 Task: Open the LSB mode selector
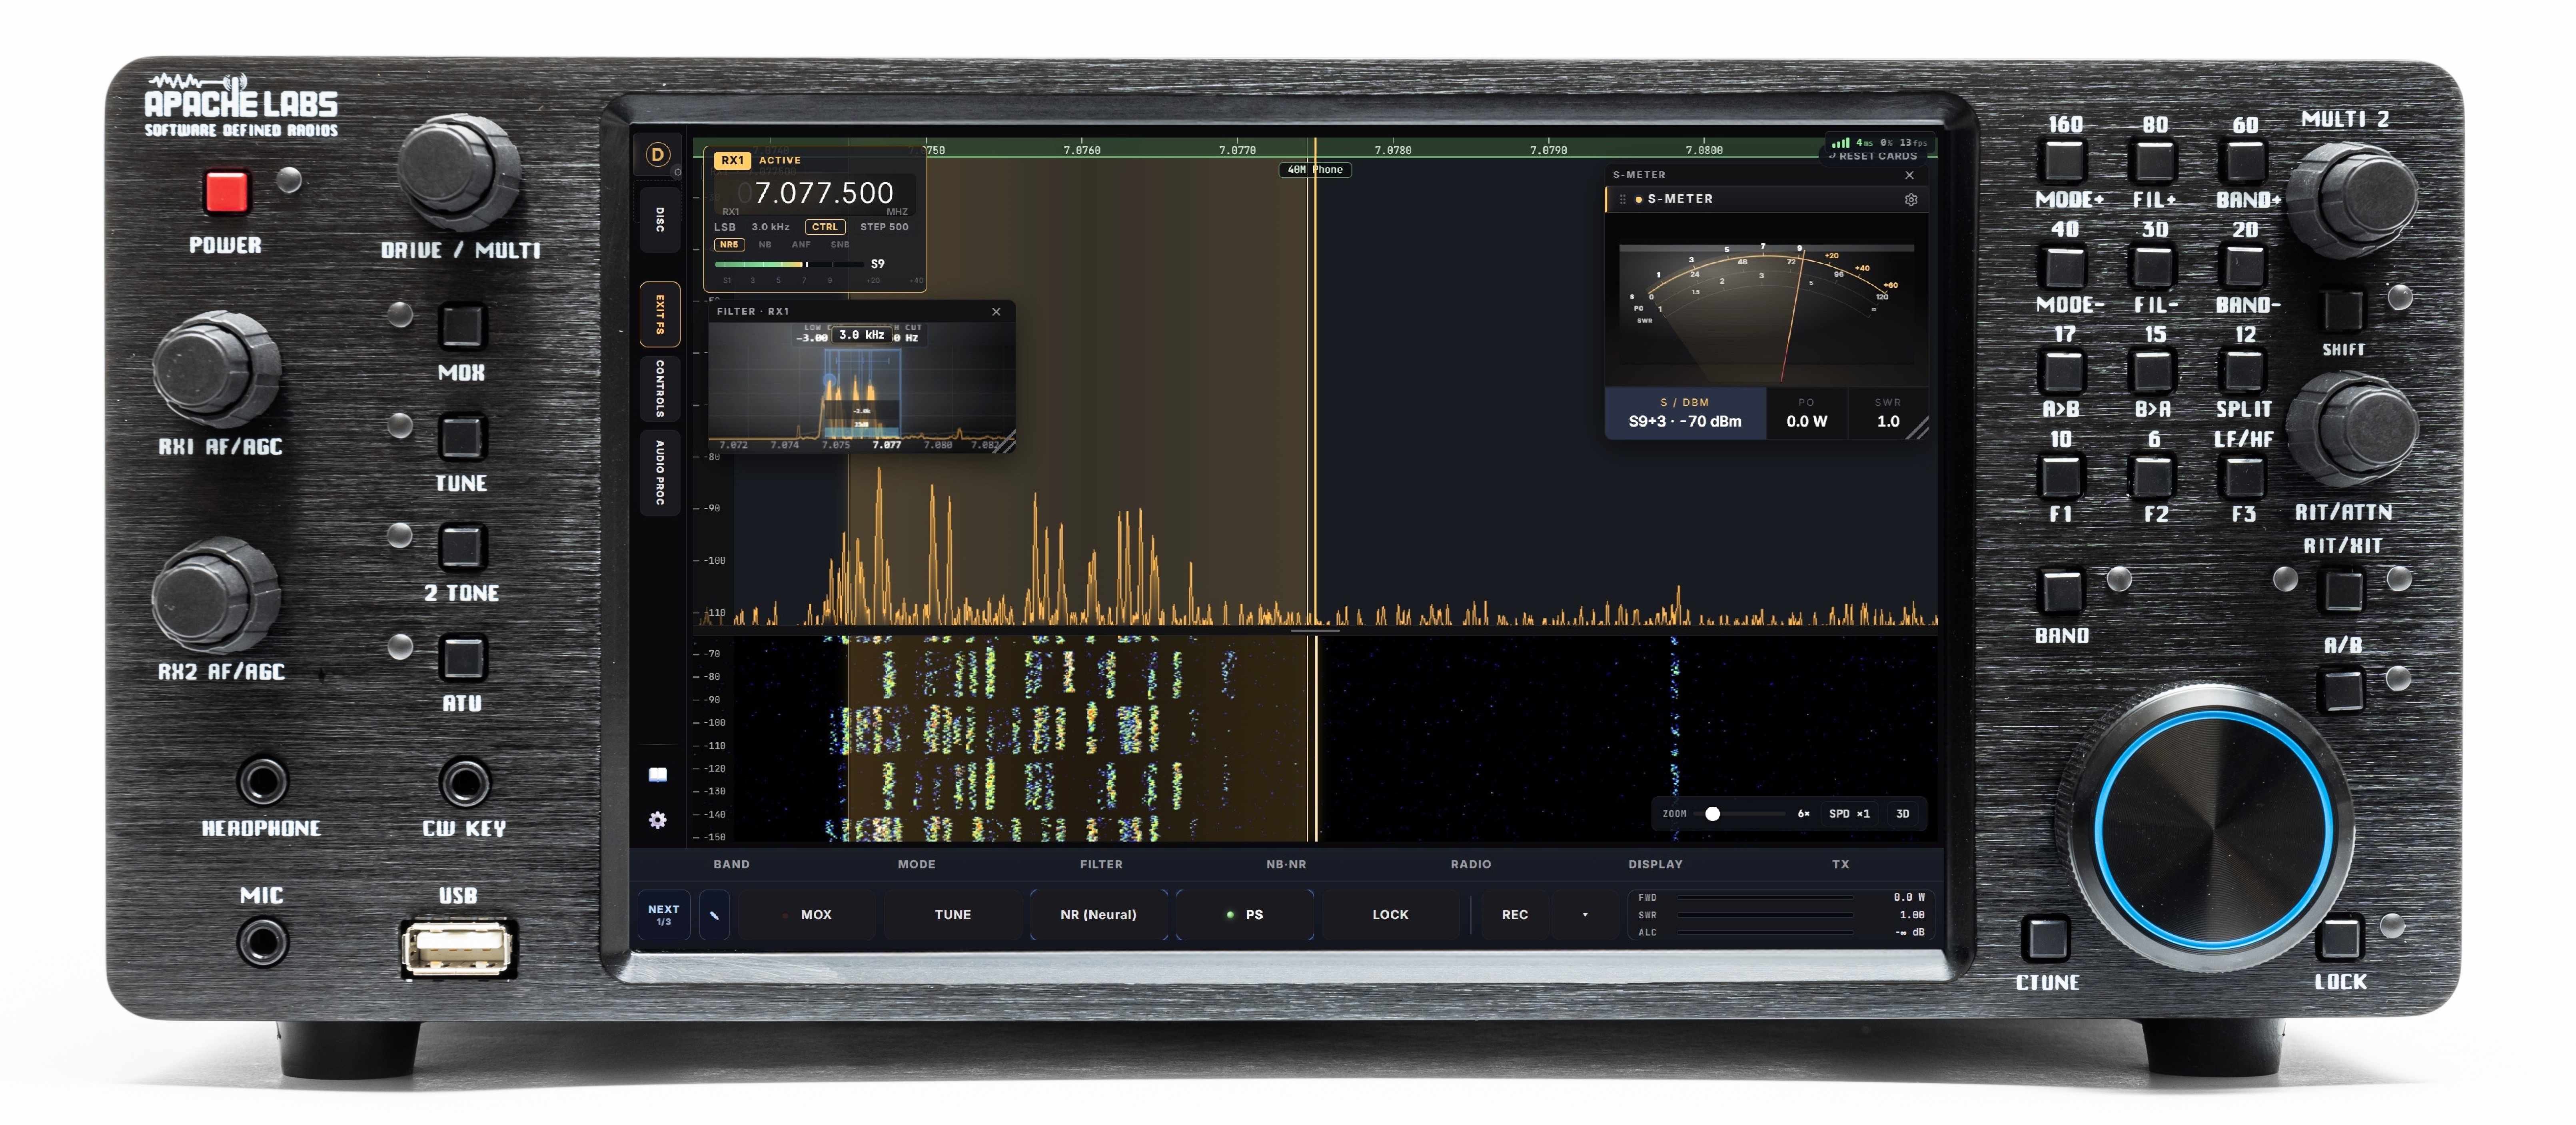tap(725, 227)
